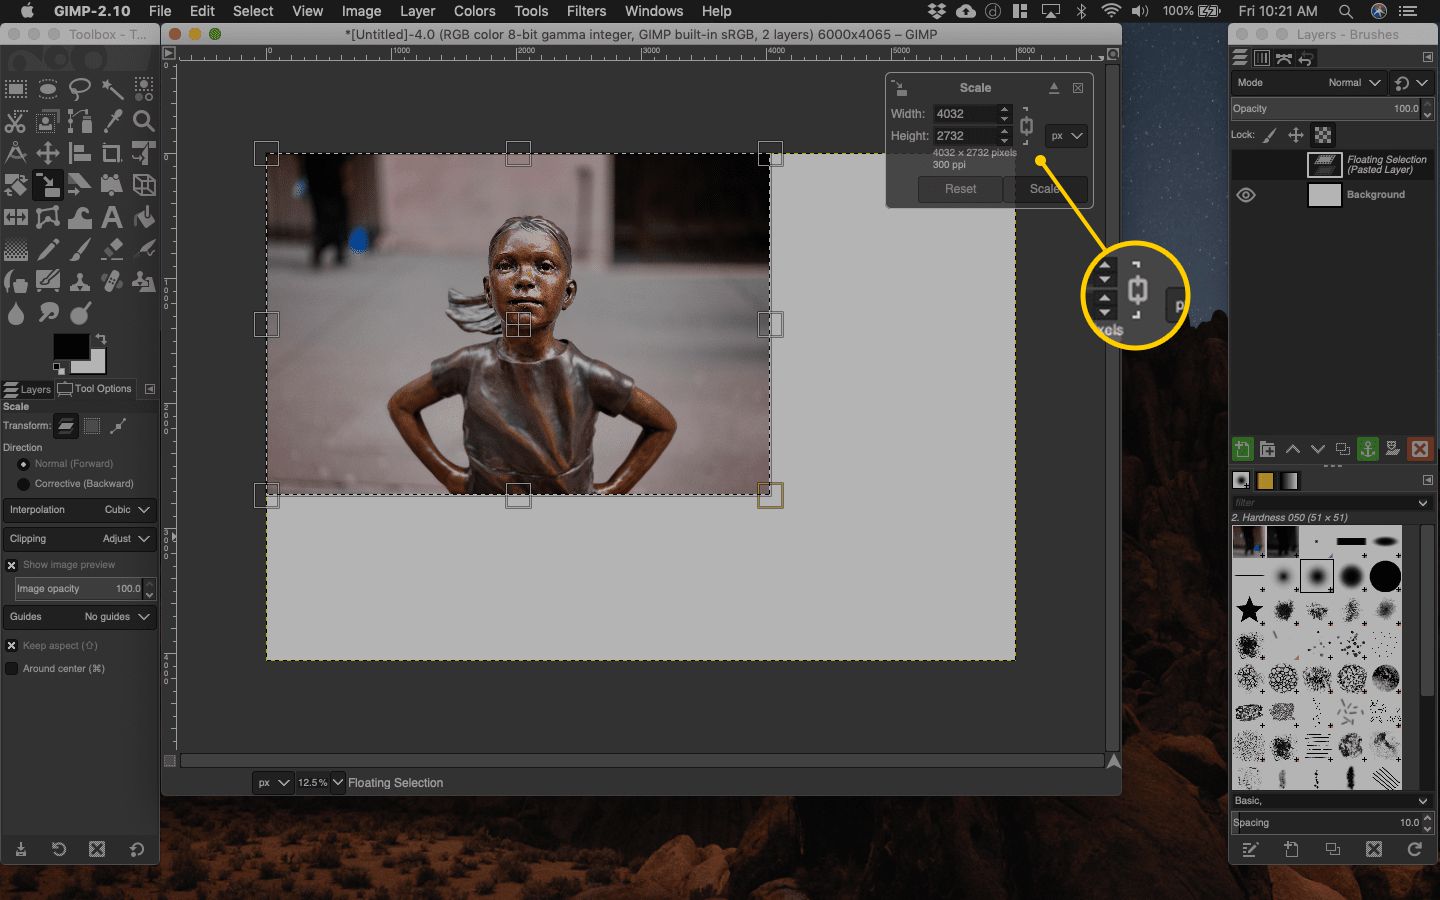
Task: Select the Ellipse Select tool
Action: click(x=48, y=89)
